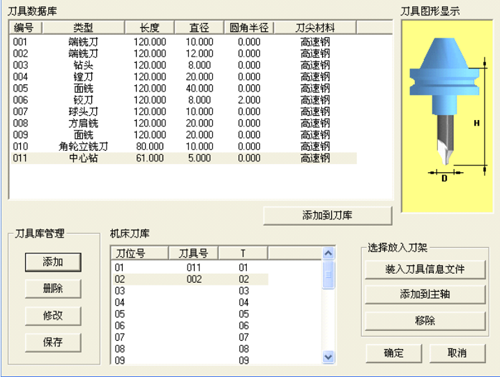
Task: Select tool 011 中心钻 row
Action: (x=184, y=158)
